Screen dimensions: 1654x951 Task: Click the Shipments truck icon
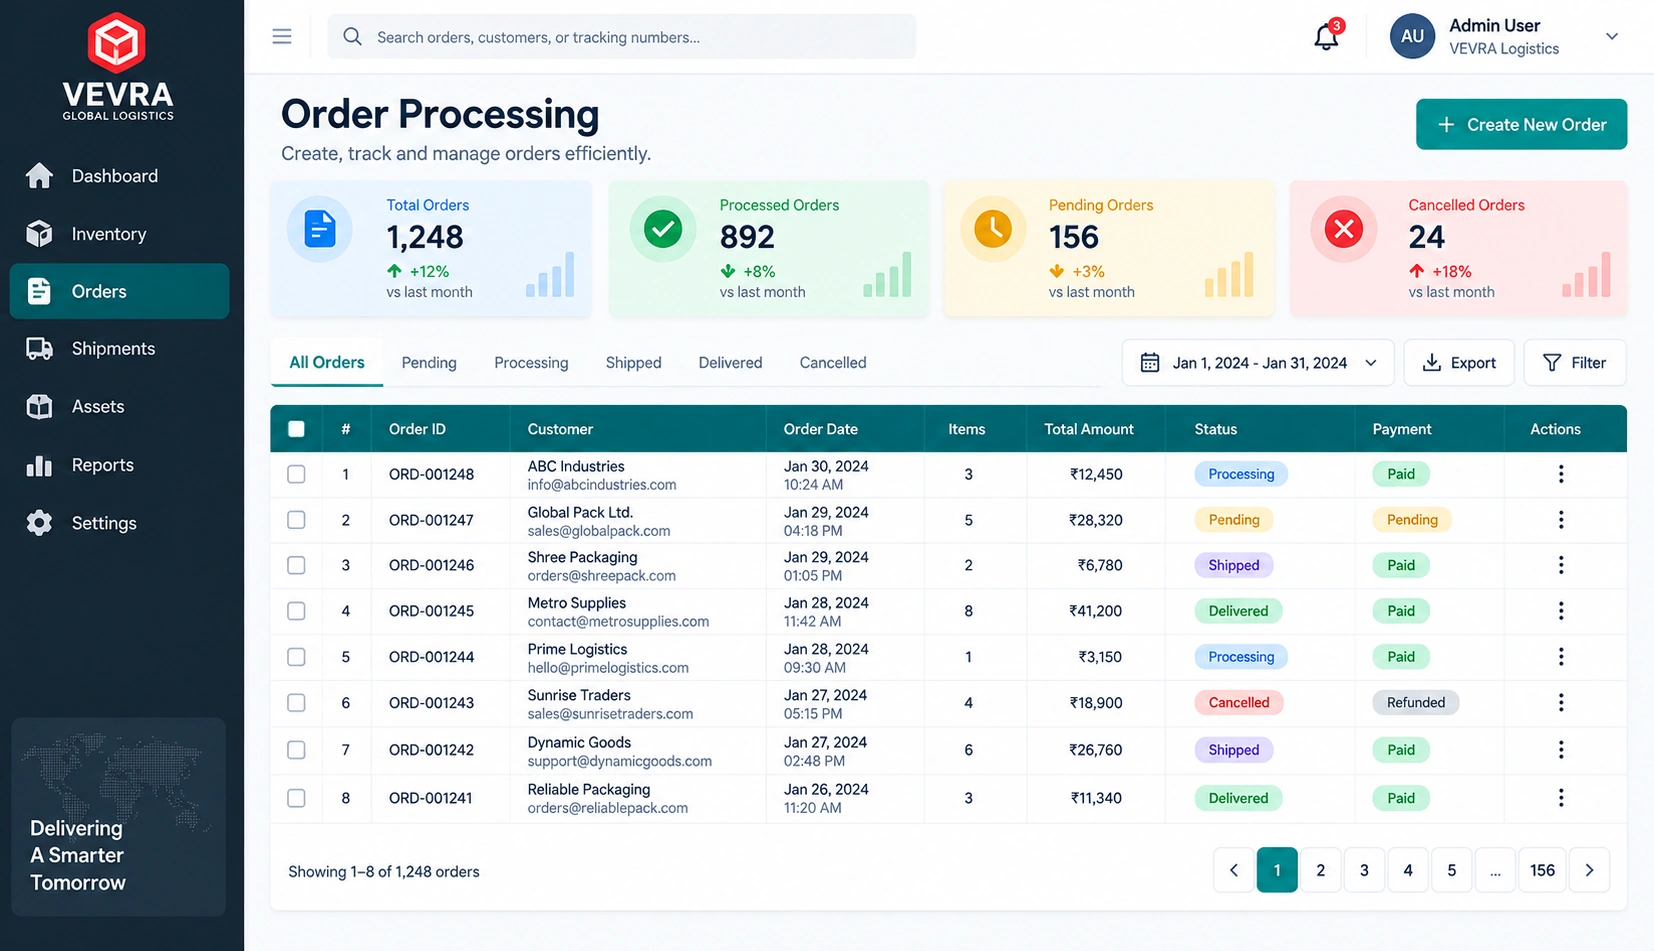click(39, 349)
